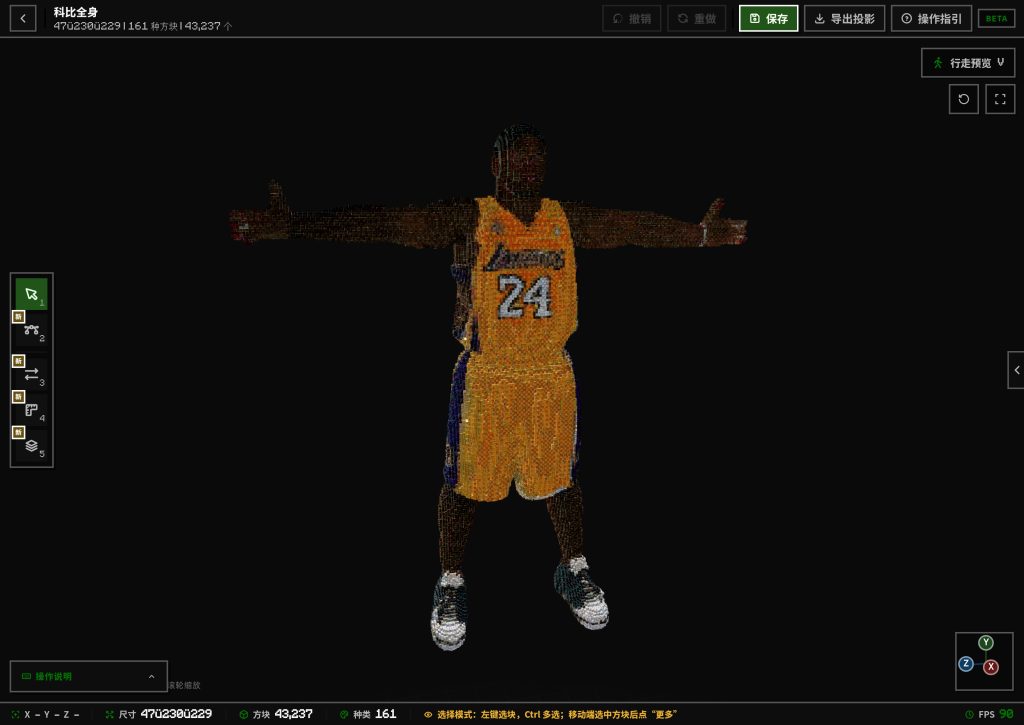The image size is (1024, 725).
Task: Go back with the left arrow button
Action: 23,18
